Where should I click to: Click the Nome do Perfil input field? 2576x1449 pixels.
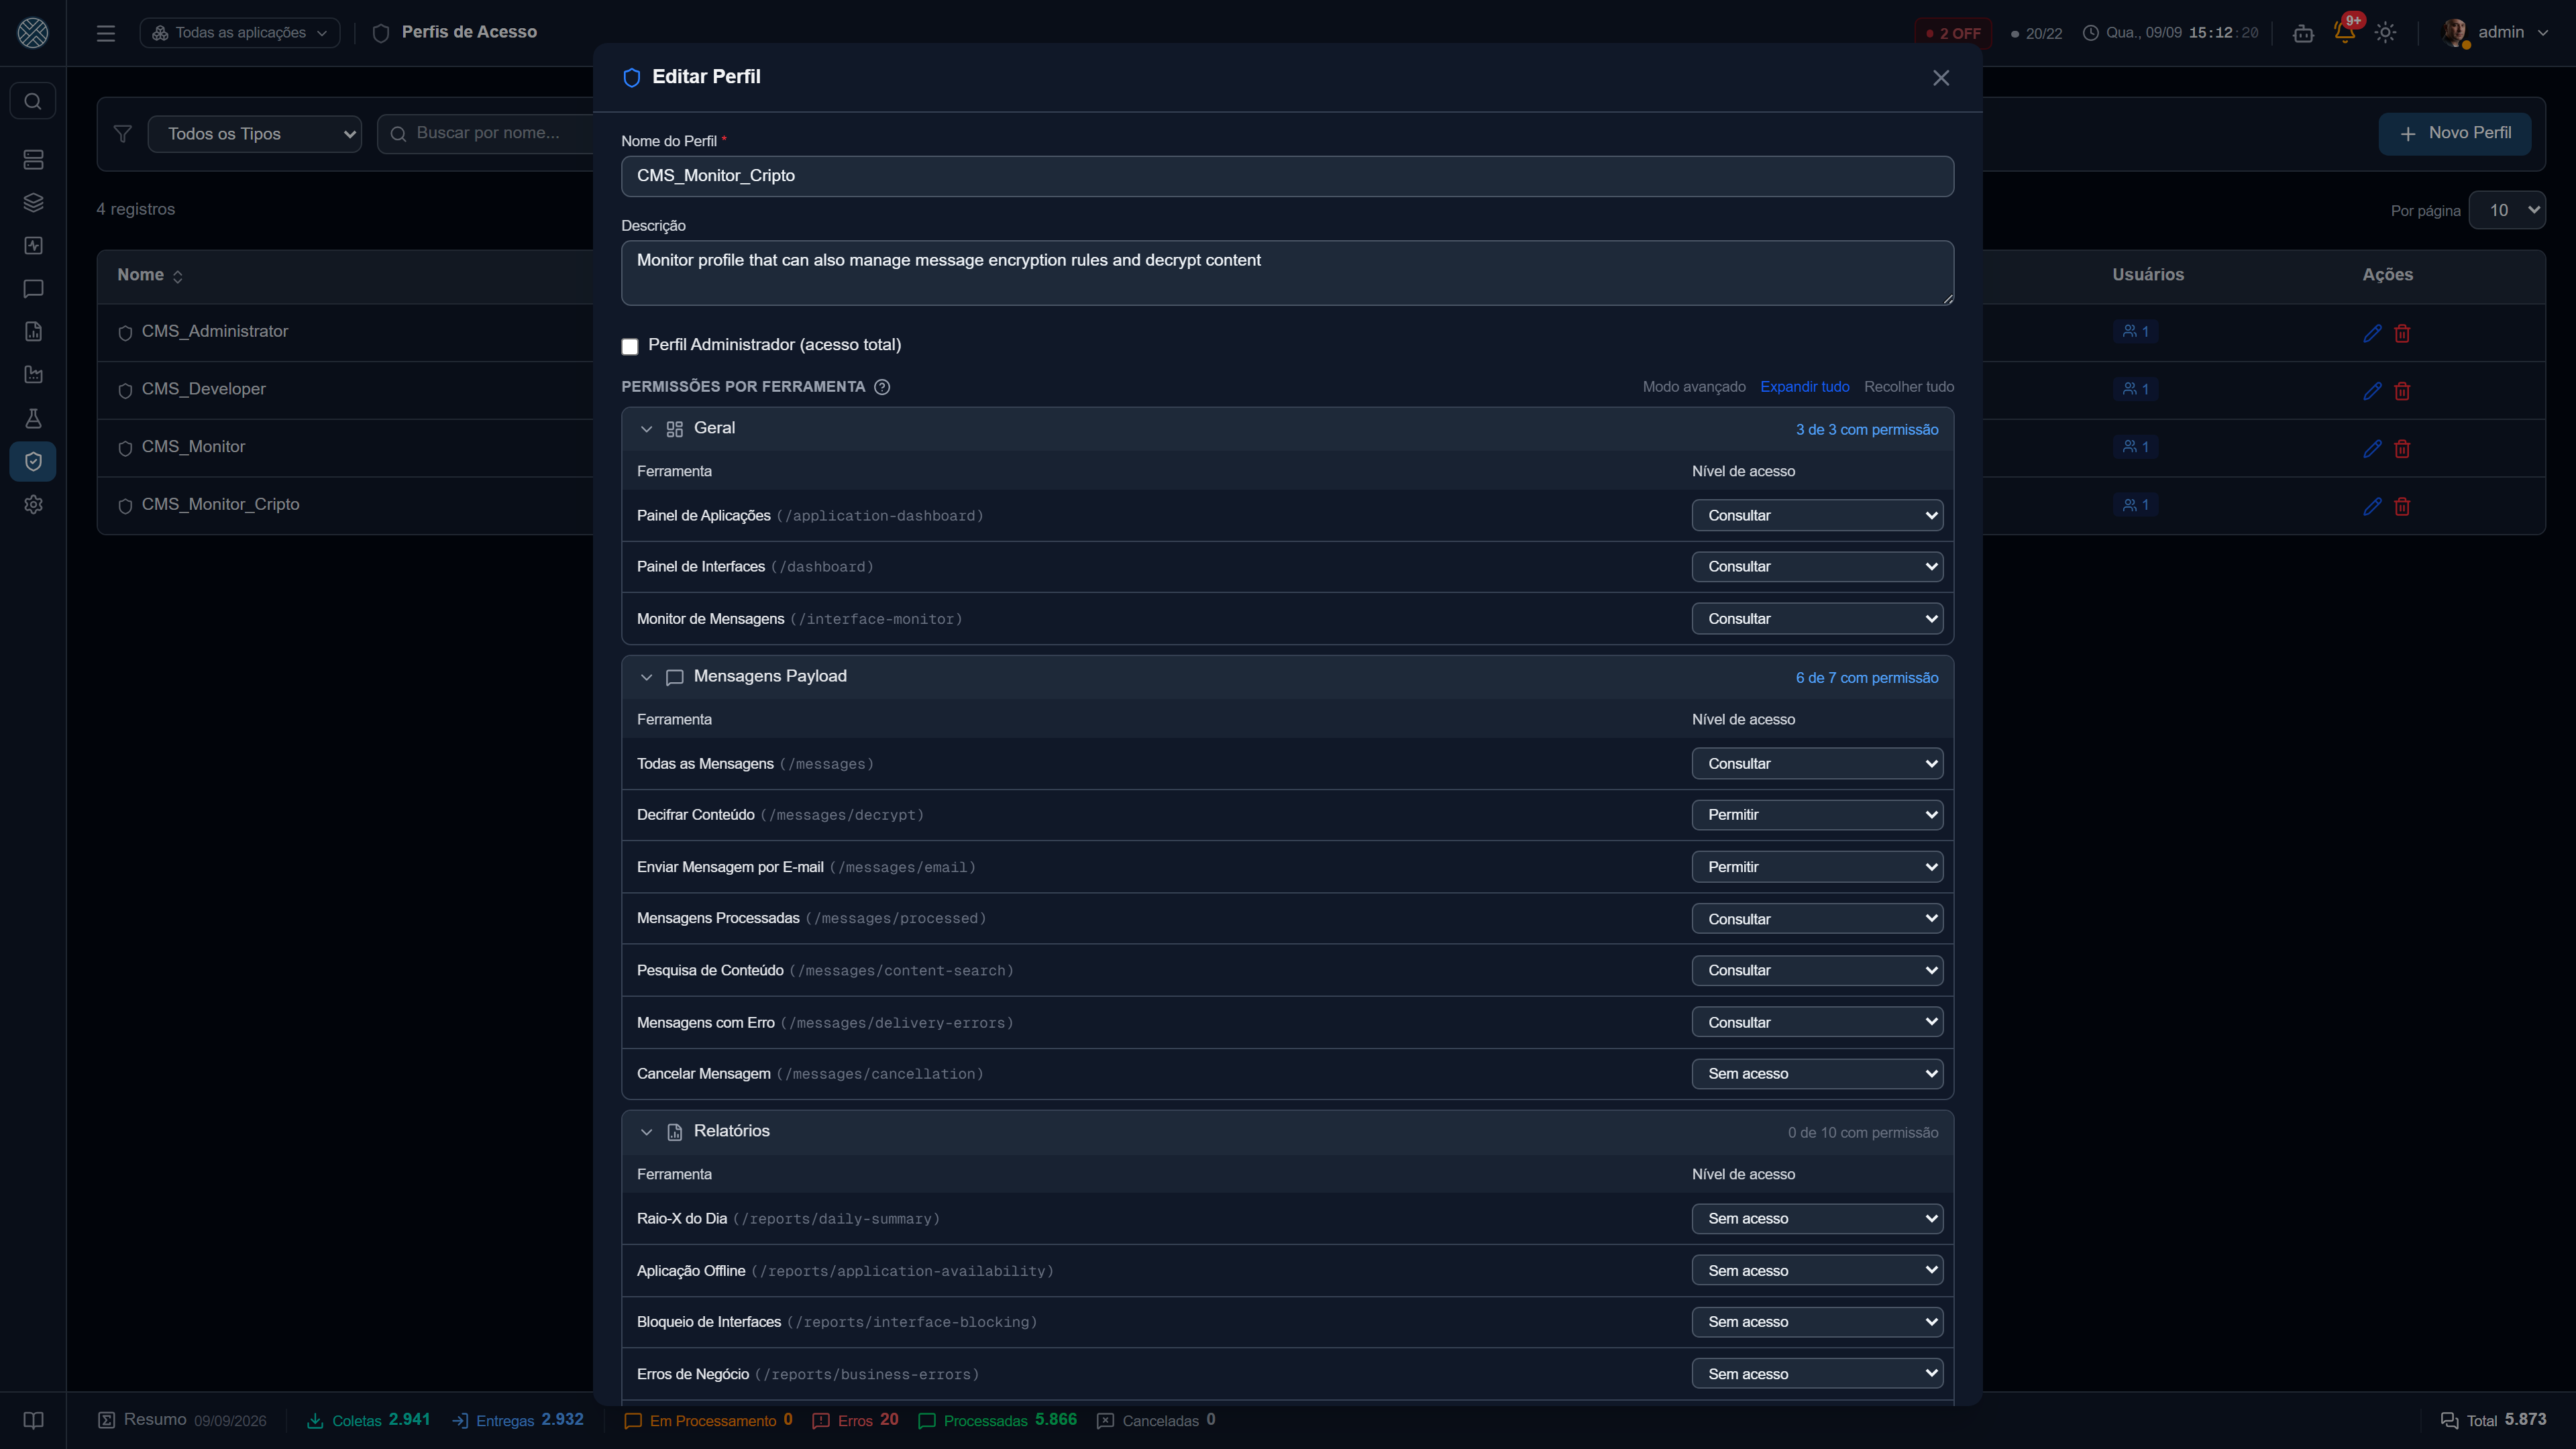[x=1287, y=176]
